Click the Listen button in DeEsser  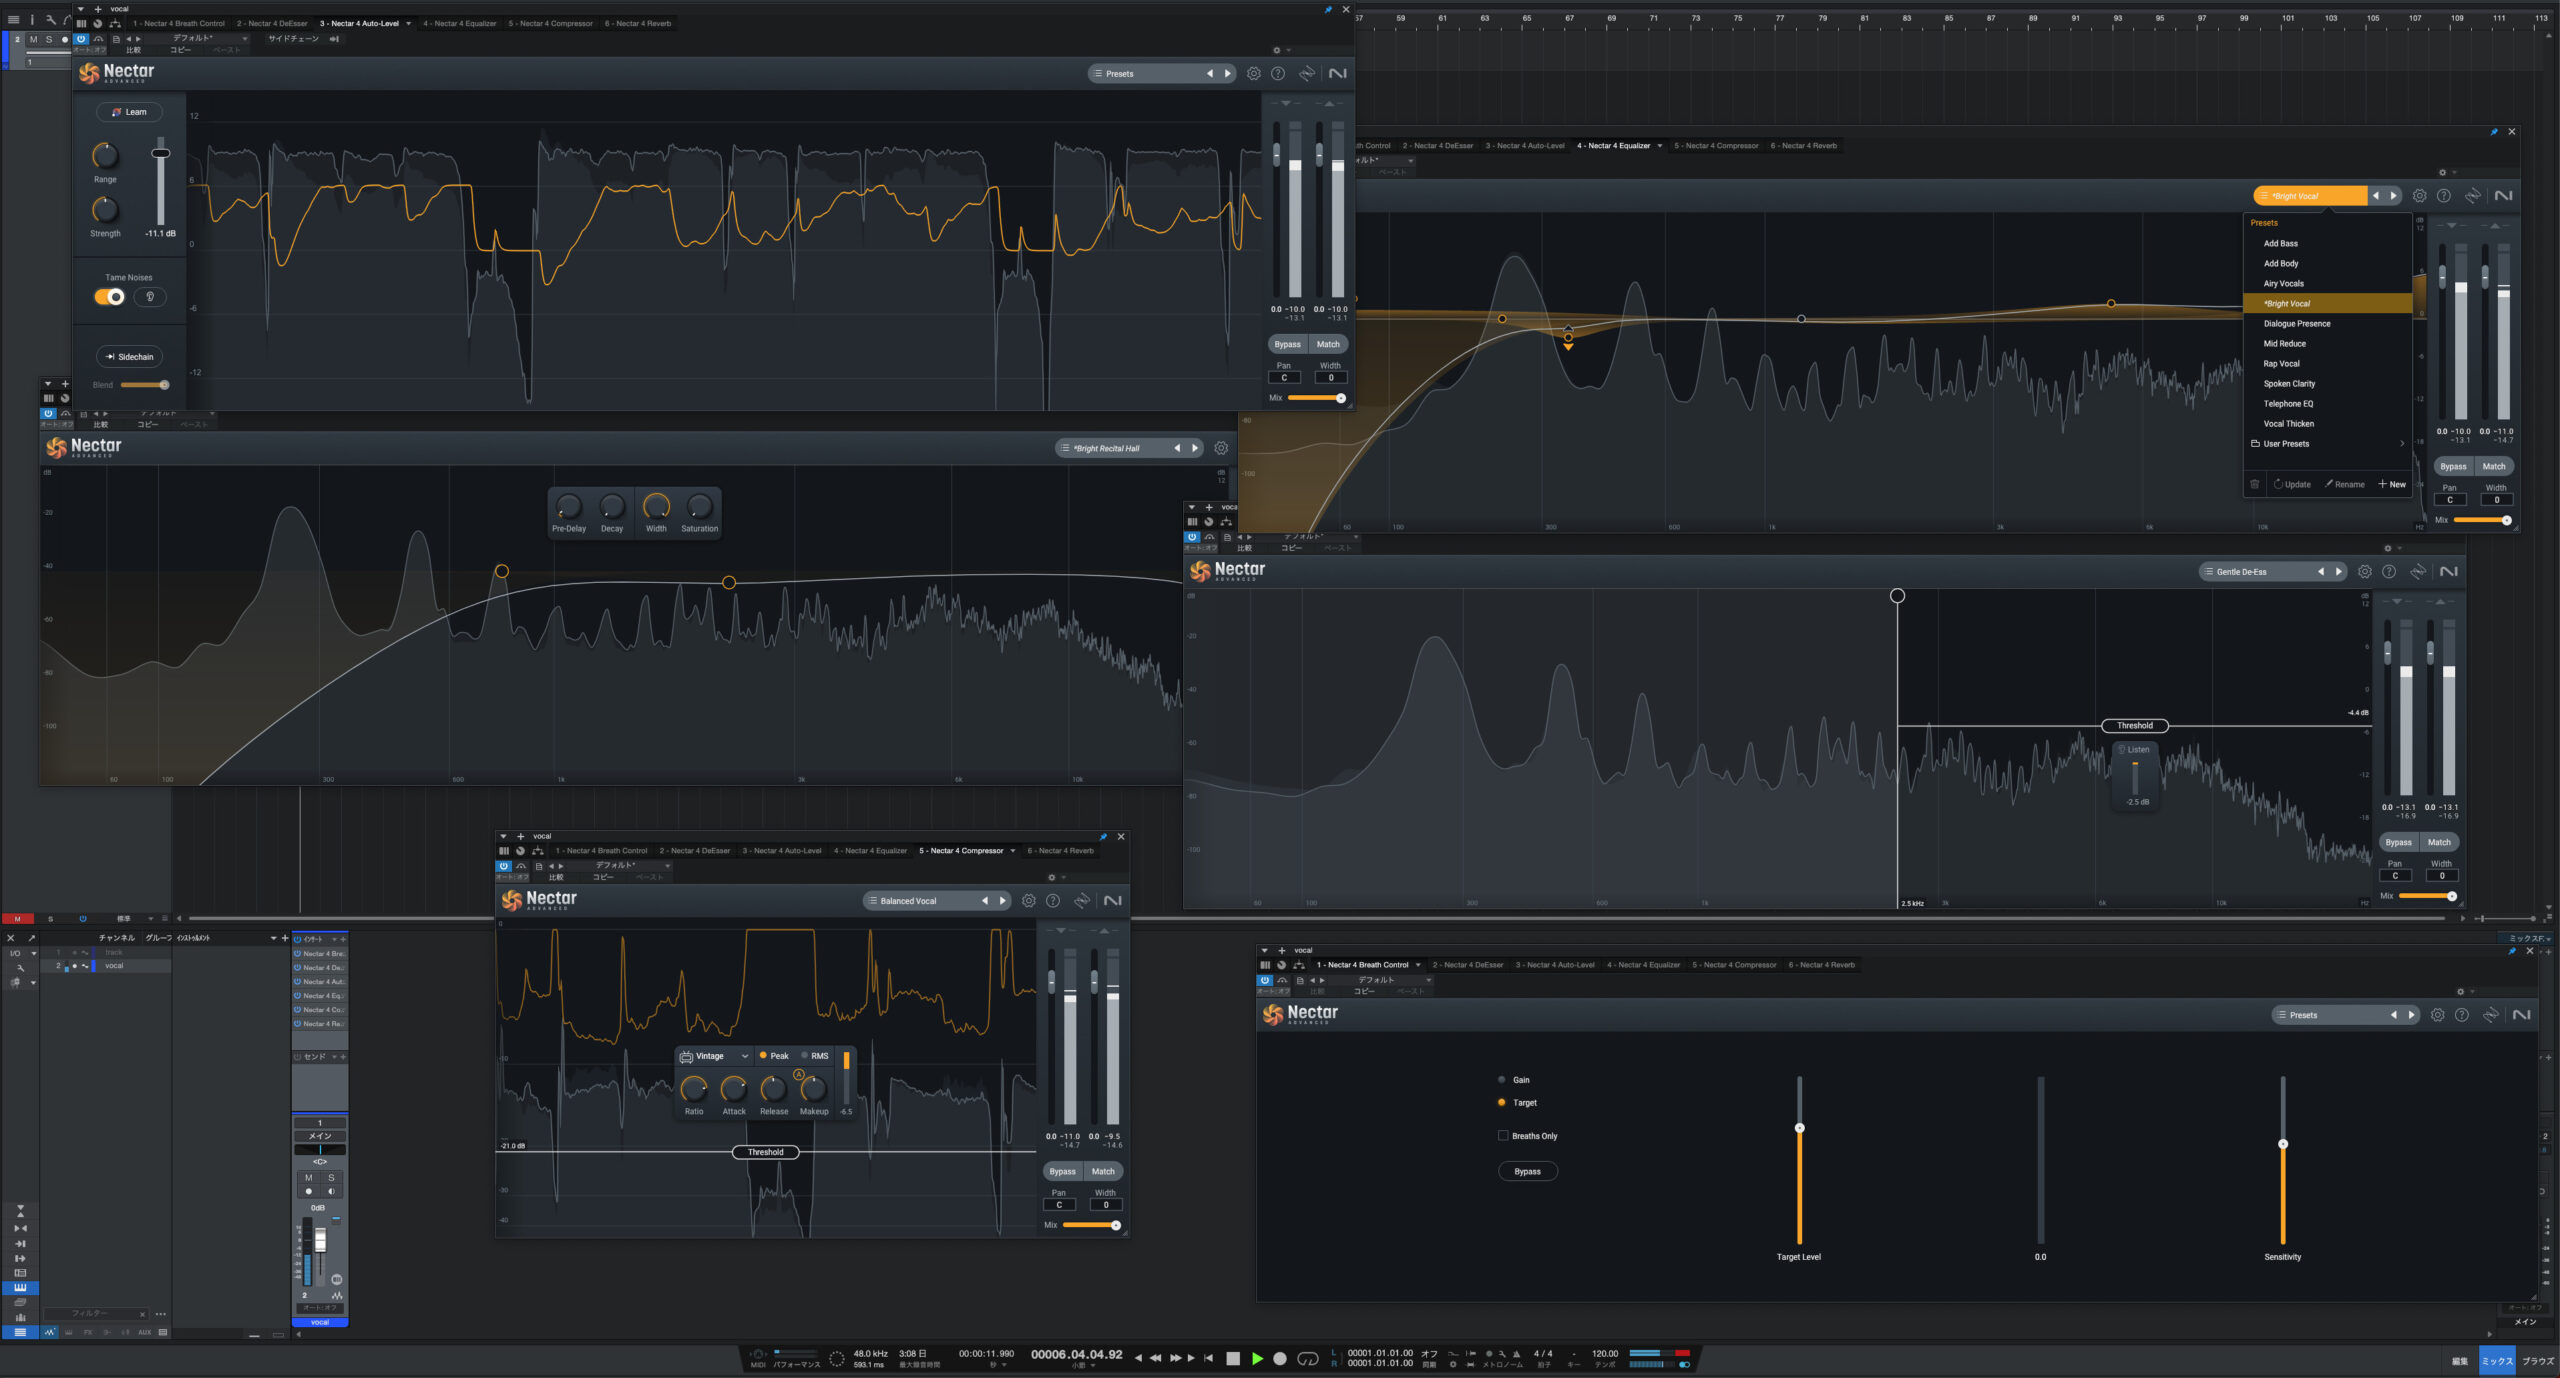click(x=2134, y=750)
